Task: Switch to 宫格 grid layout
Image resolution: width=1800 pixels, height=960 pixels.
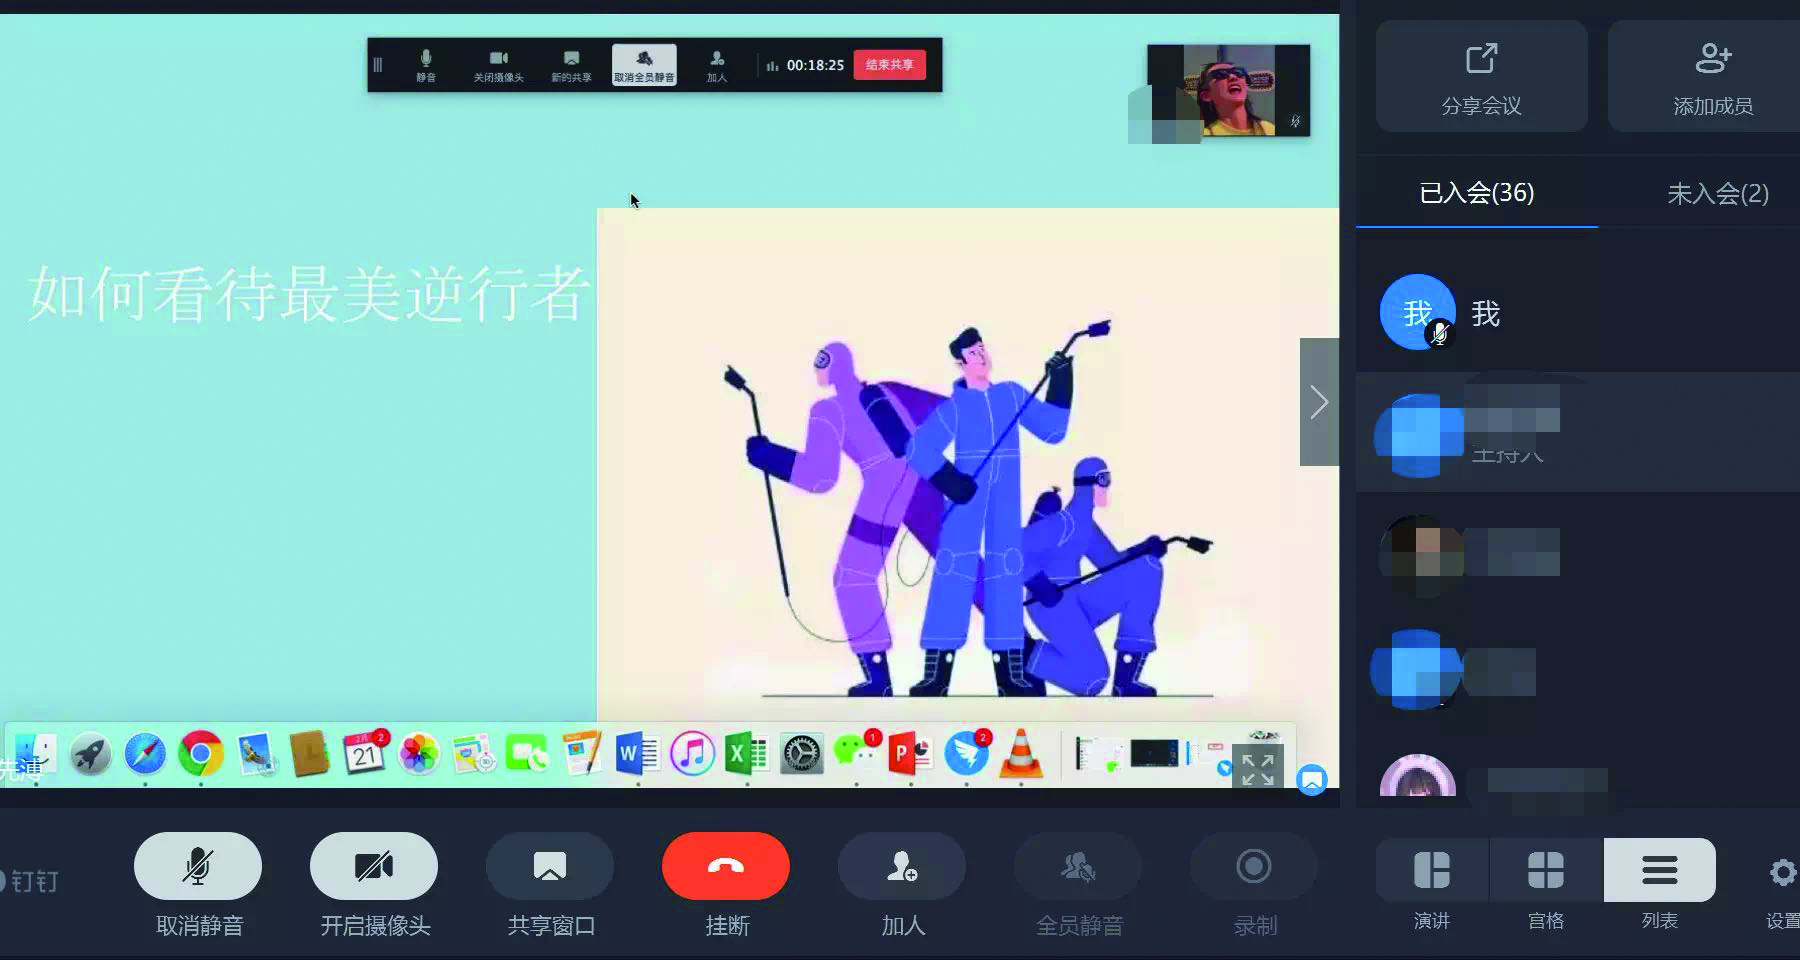Action: point(1546,870)
